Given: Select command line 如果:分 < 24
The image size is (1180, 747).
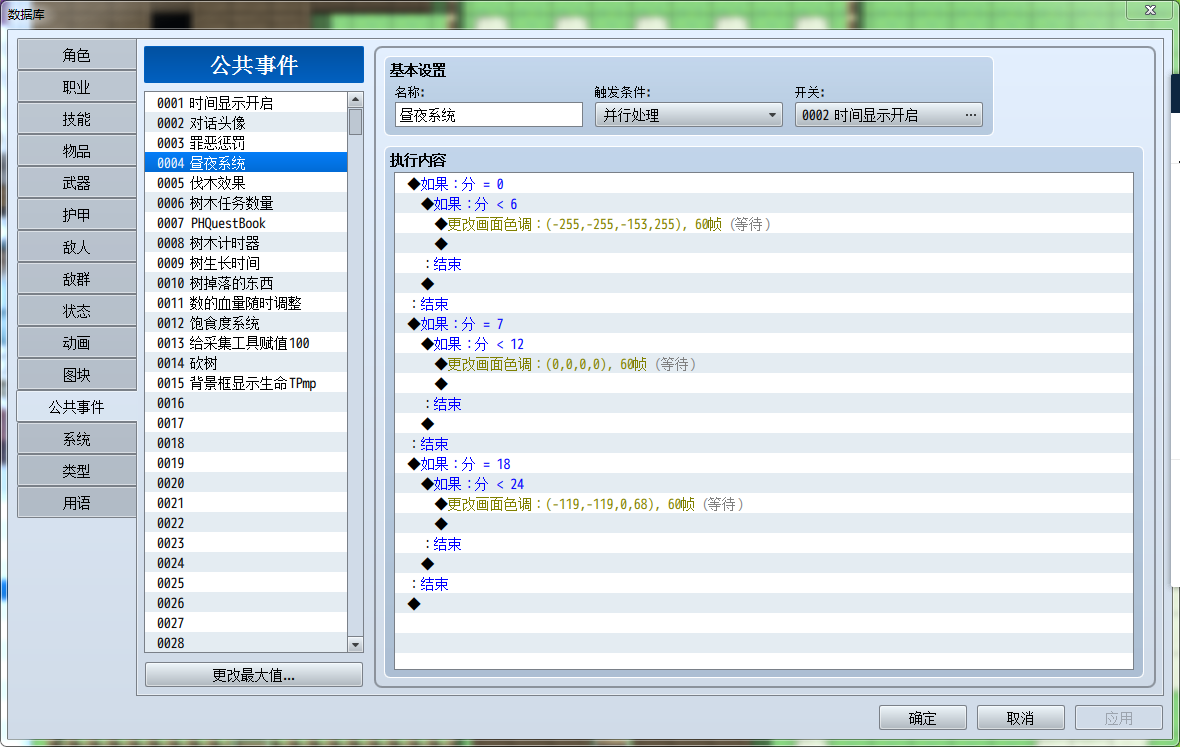Looking at the screenshot, I should click(764, 484).
